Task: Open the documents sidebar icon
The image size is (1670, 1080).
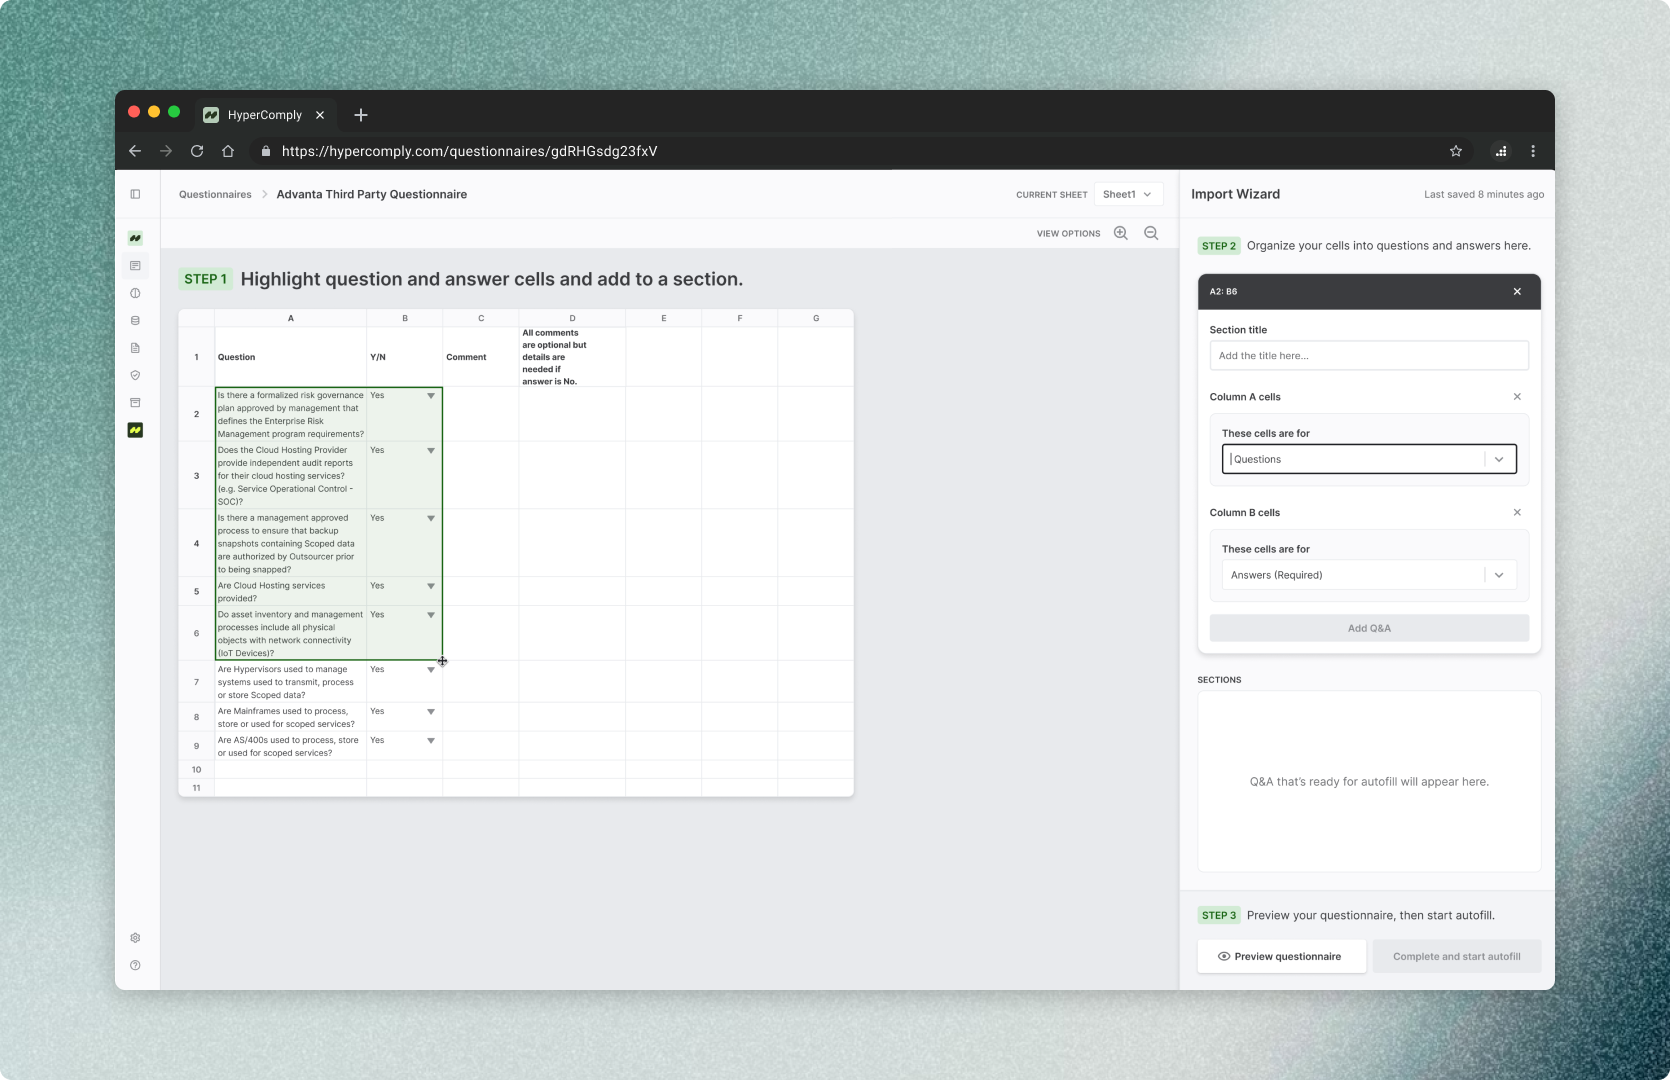Action: [135, 348]
